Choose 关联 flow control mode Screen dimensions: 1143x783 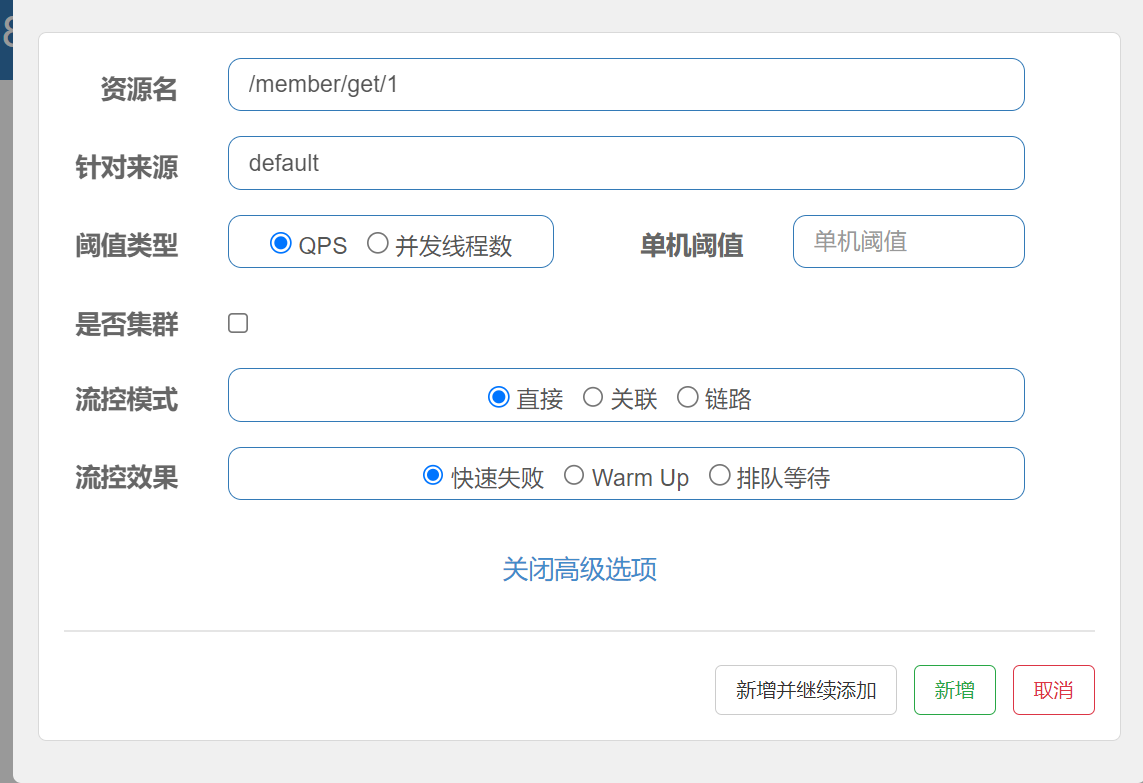click(x=593, y=398)
